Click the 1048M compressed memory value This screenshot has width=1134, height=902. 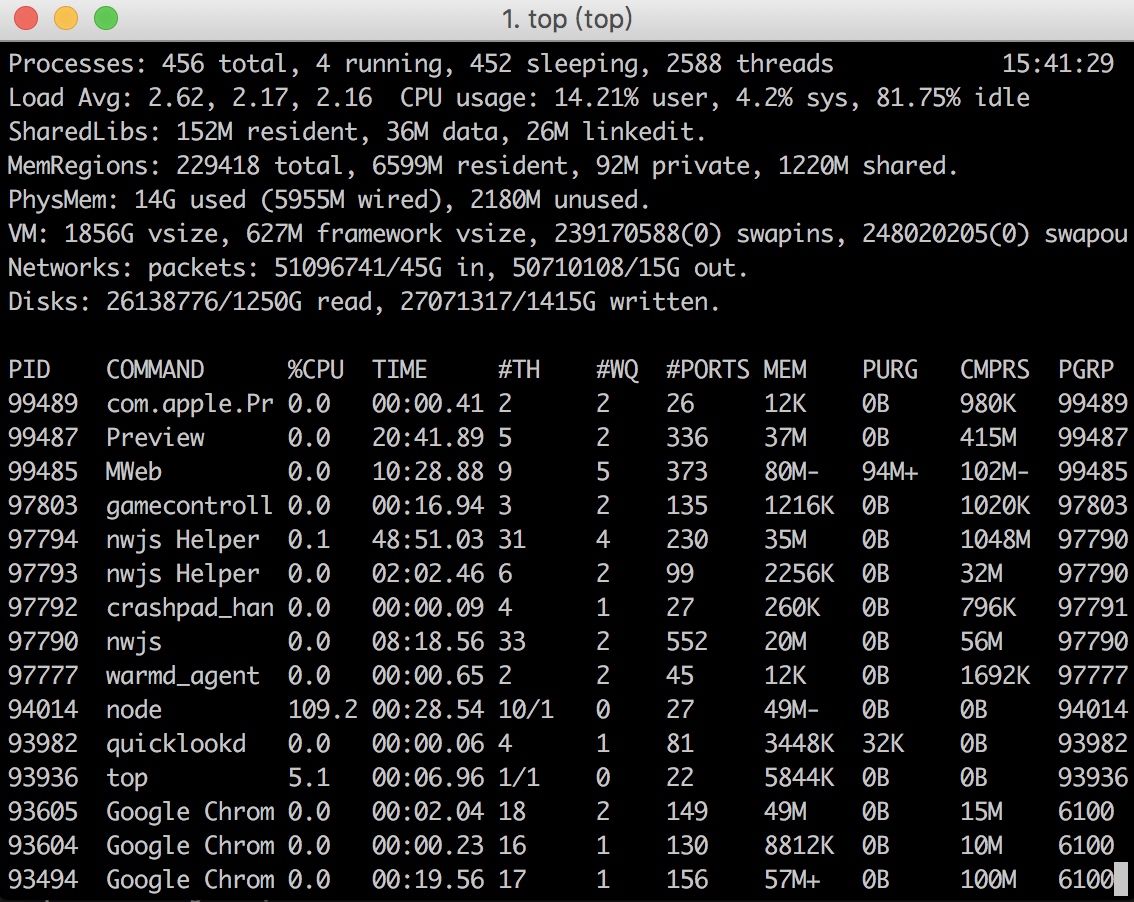[994, 540]
